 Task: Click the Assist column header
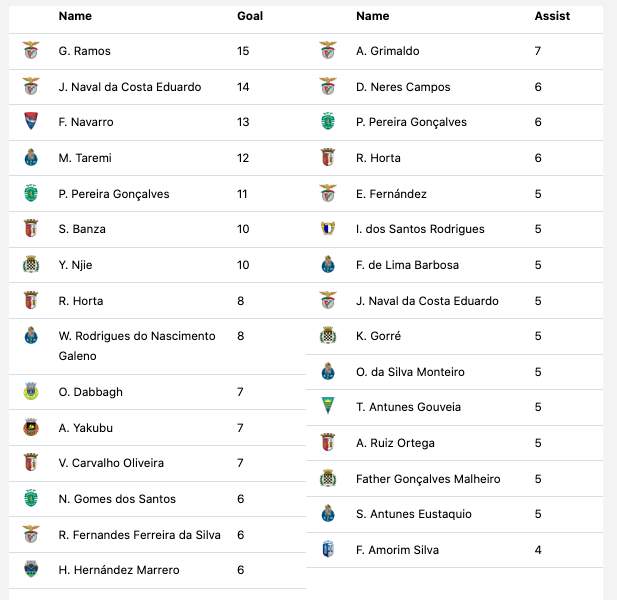[552, 16]
